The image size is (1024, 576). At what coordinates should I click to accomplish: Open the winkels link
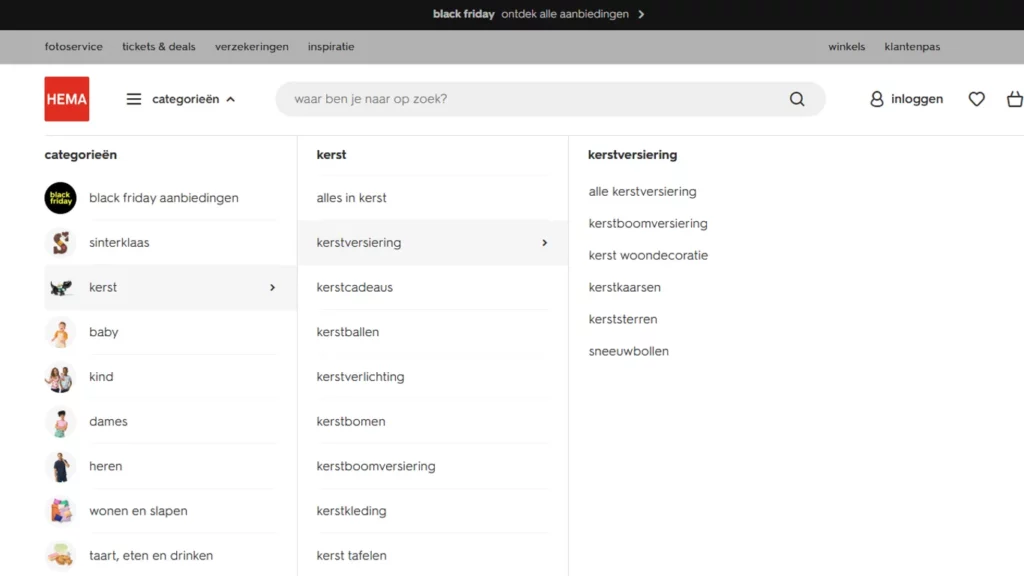coord(846,46)
